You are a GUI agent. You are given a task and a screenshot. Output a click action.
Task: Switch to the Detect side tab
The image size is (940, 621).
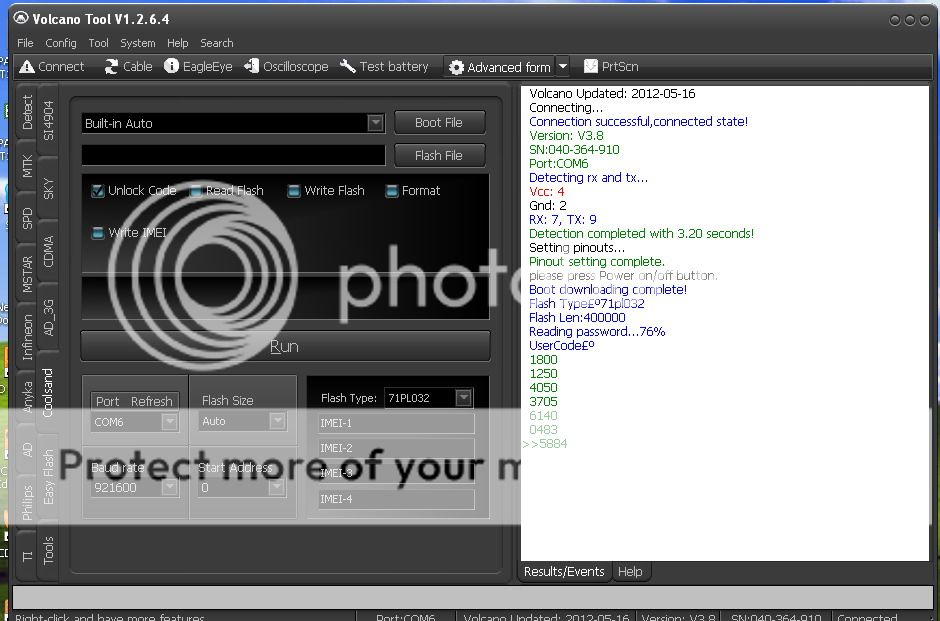point(27,112)
